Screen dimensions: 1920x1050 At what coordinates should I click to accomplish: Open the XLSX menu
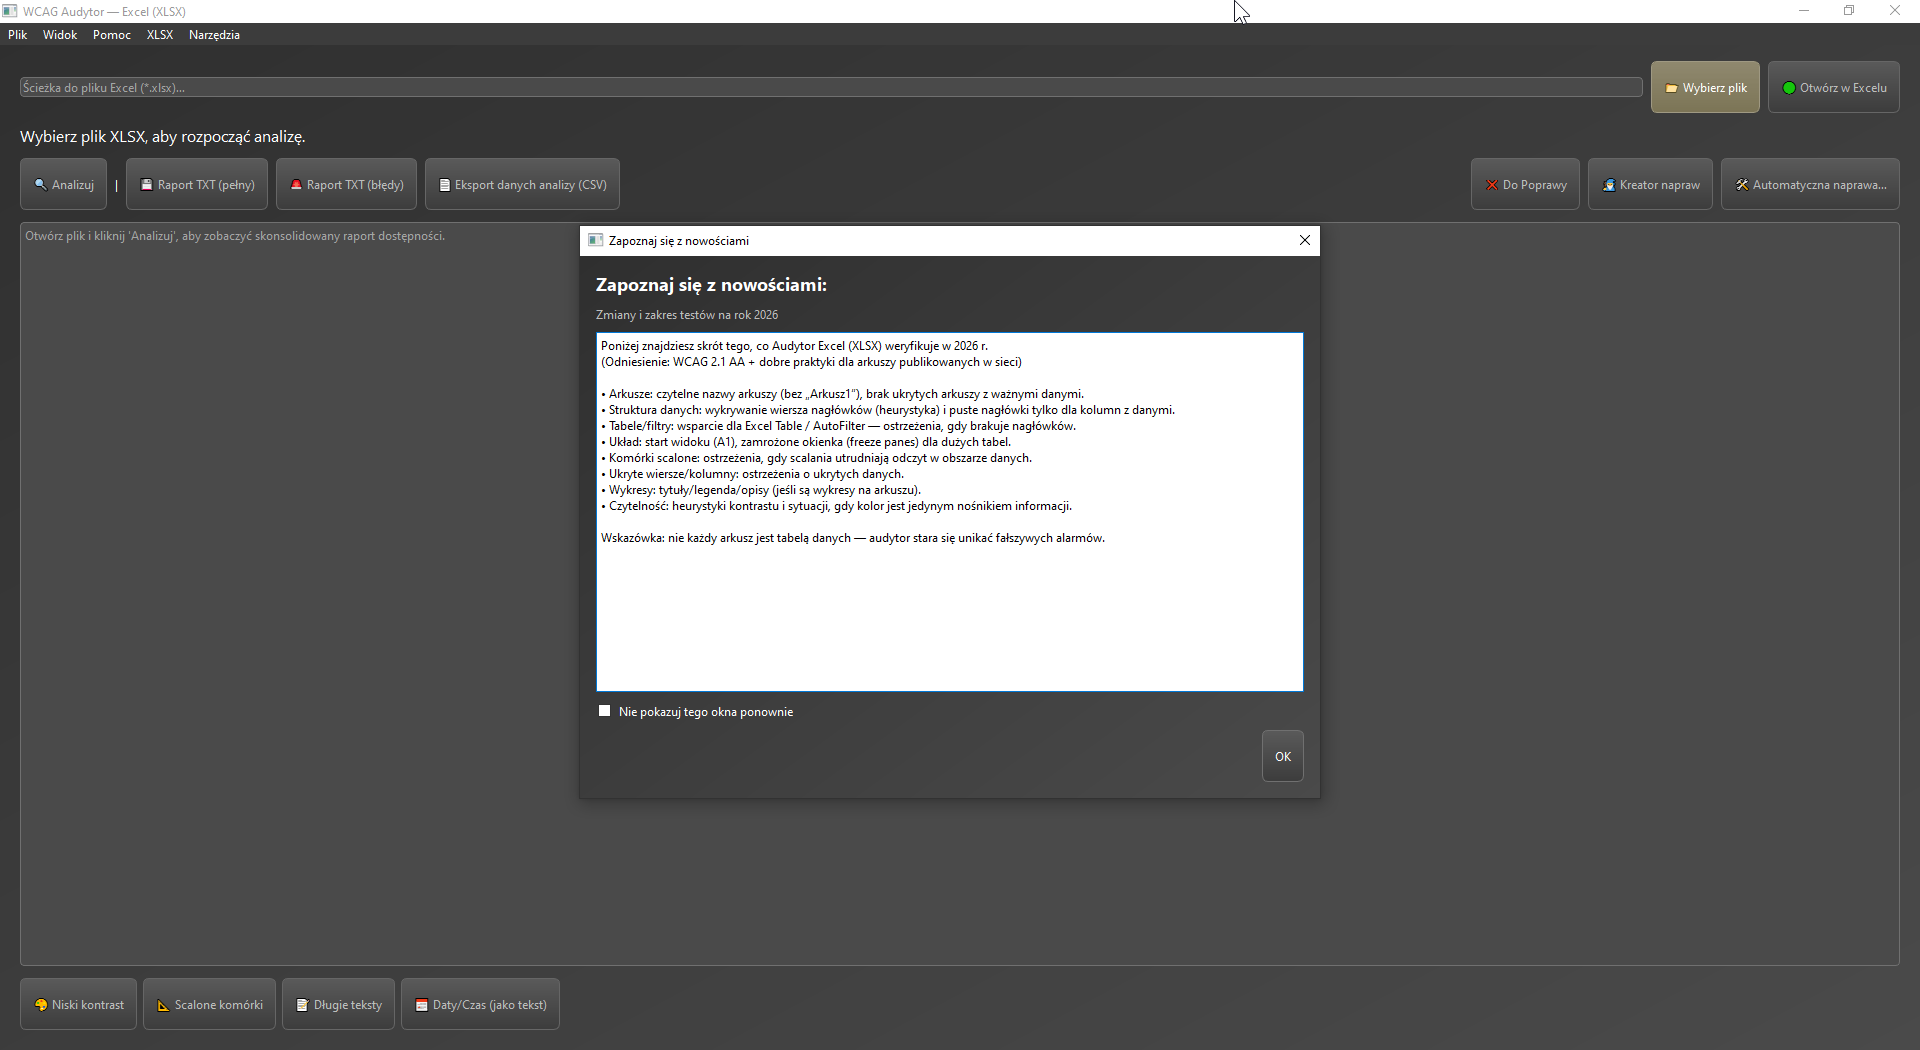click(x=160, y=34)
